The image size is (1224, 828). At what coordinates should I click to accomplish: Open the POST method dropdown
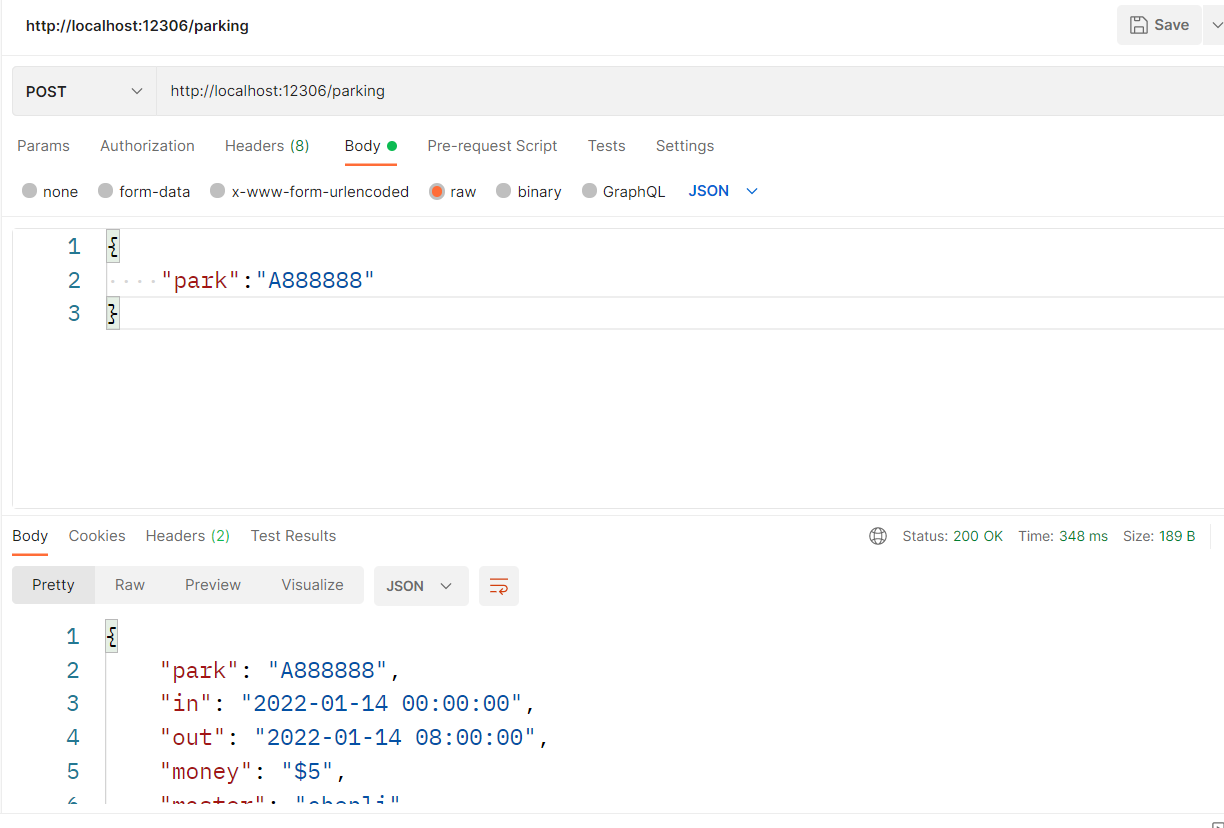(x=85, y=91)
